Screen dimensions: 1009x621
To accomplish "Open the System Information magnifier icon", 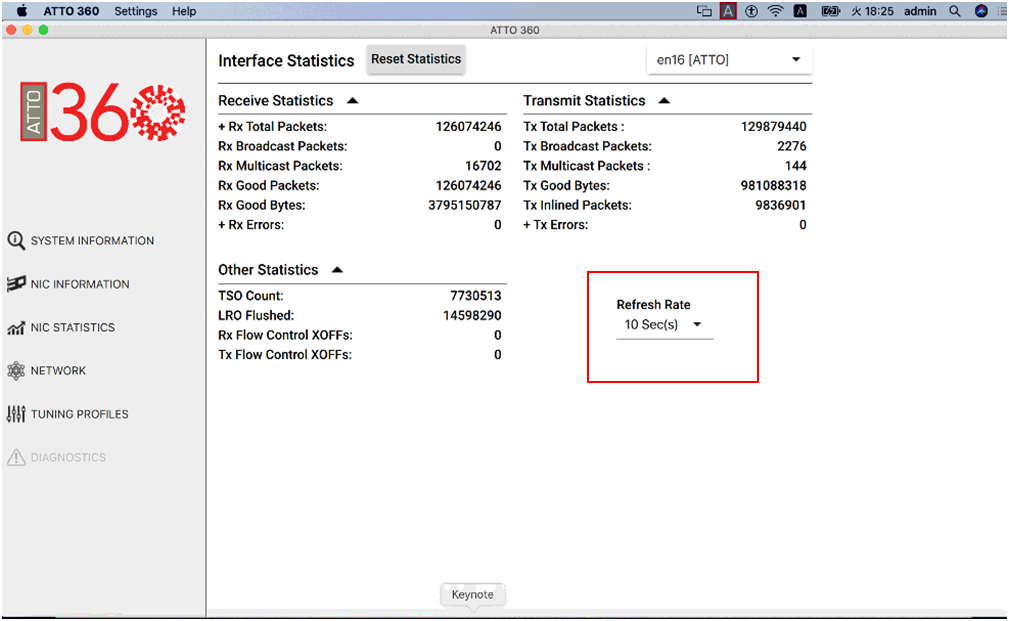I will tap(16, 241).
